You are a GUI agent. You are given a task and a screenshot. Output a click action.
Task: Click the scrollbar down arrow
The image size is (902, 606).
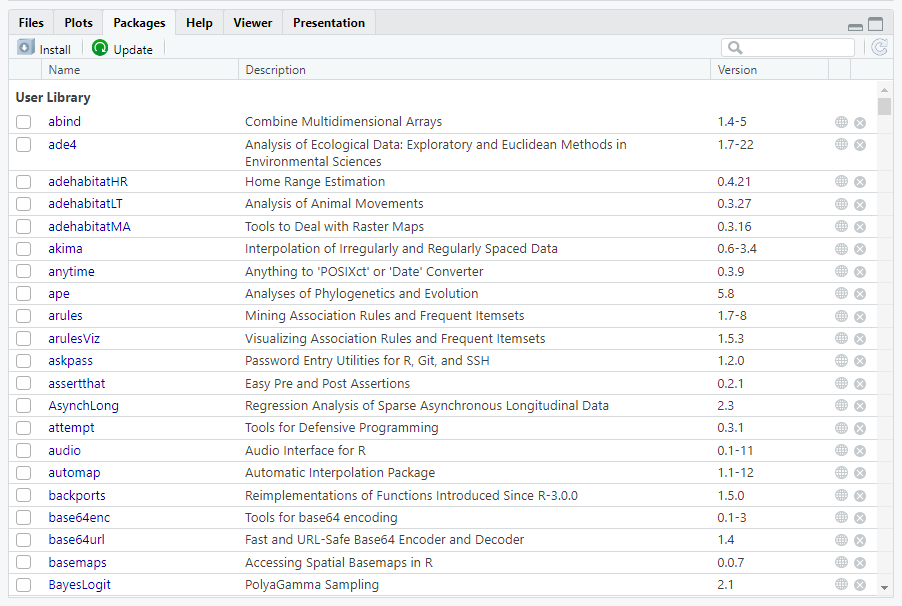tap(884, 587)
